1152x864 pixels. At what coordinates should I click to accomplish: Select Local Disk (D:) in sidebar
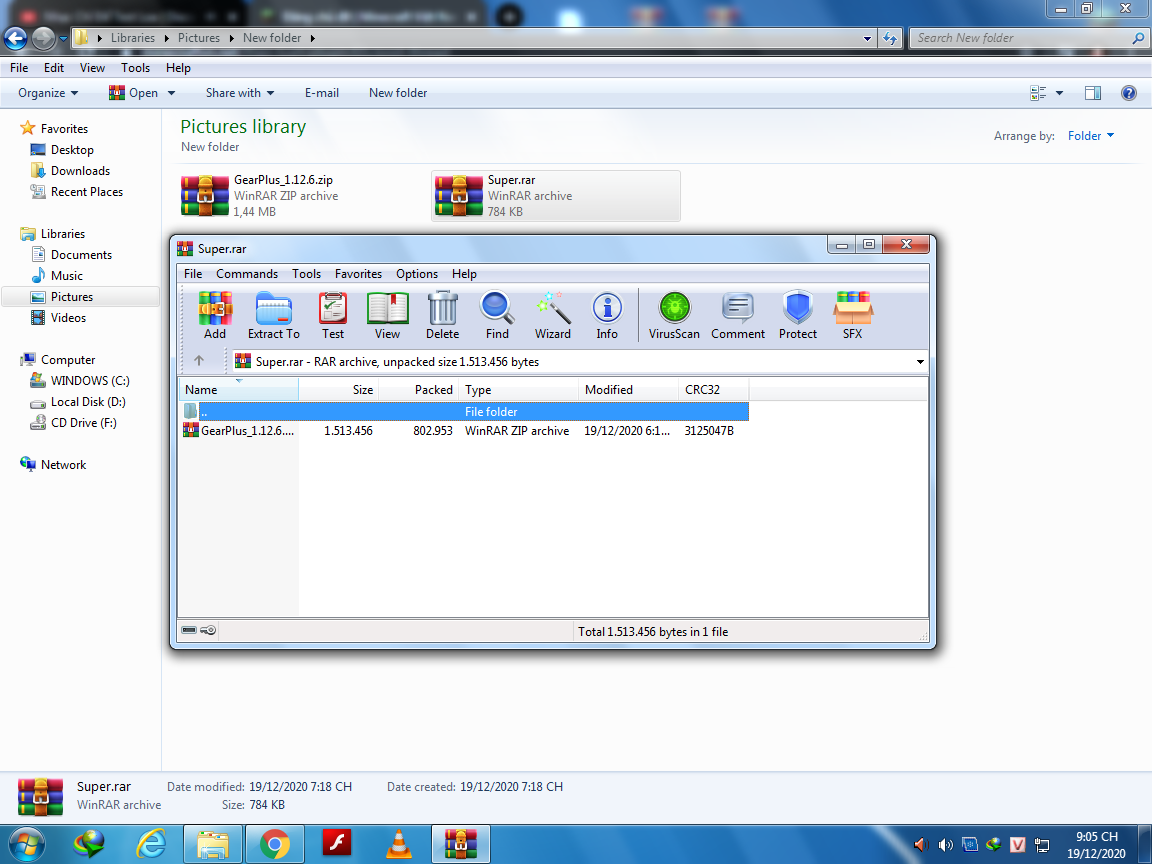87,402
